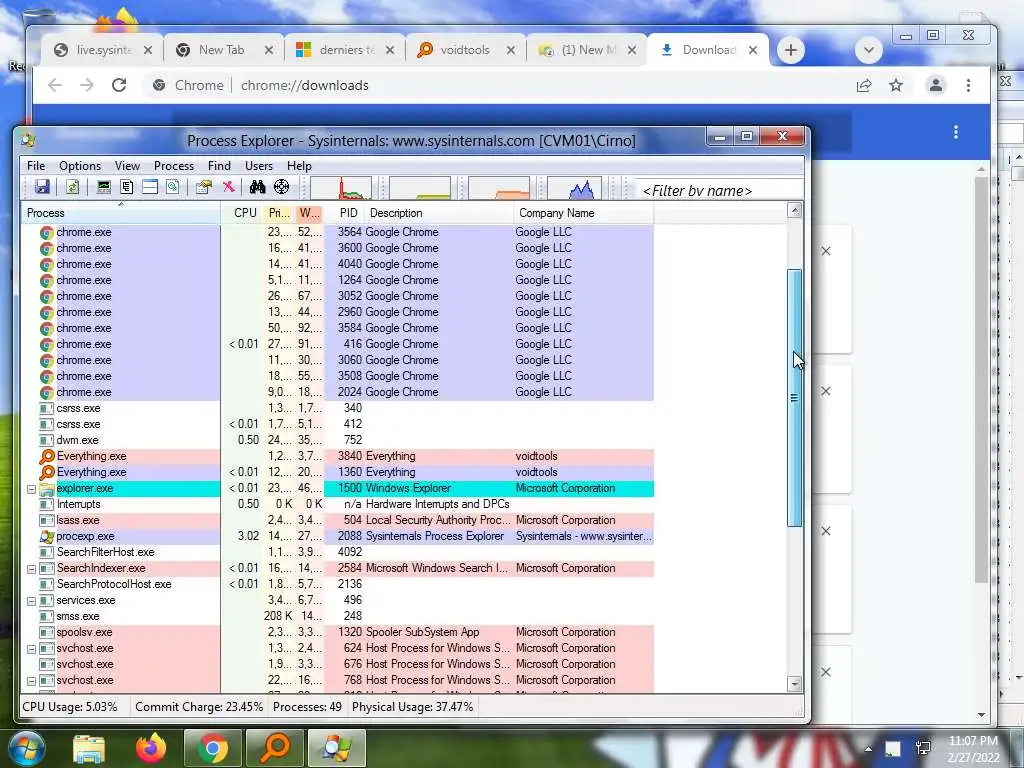Sort by the Company Name column header
The image size is (1024, 768).
(x=583, y=213)
